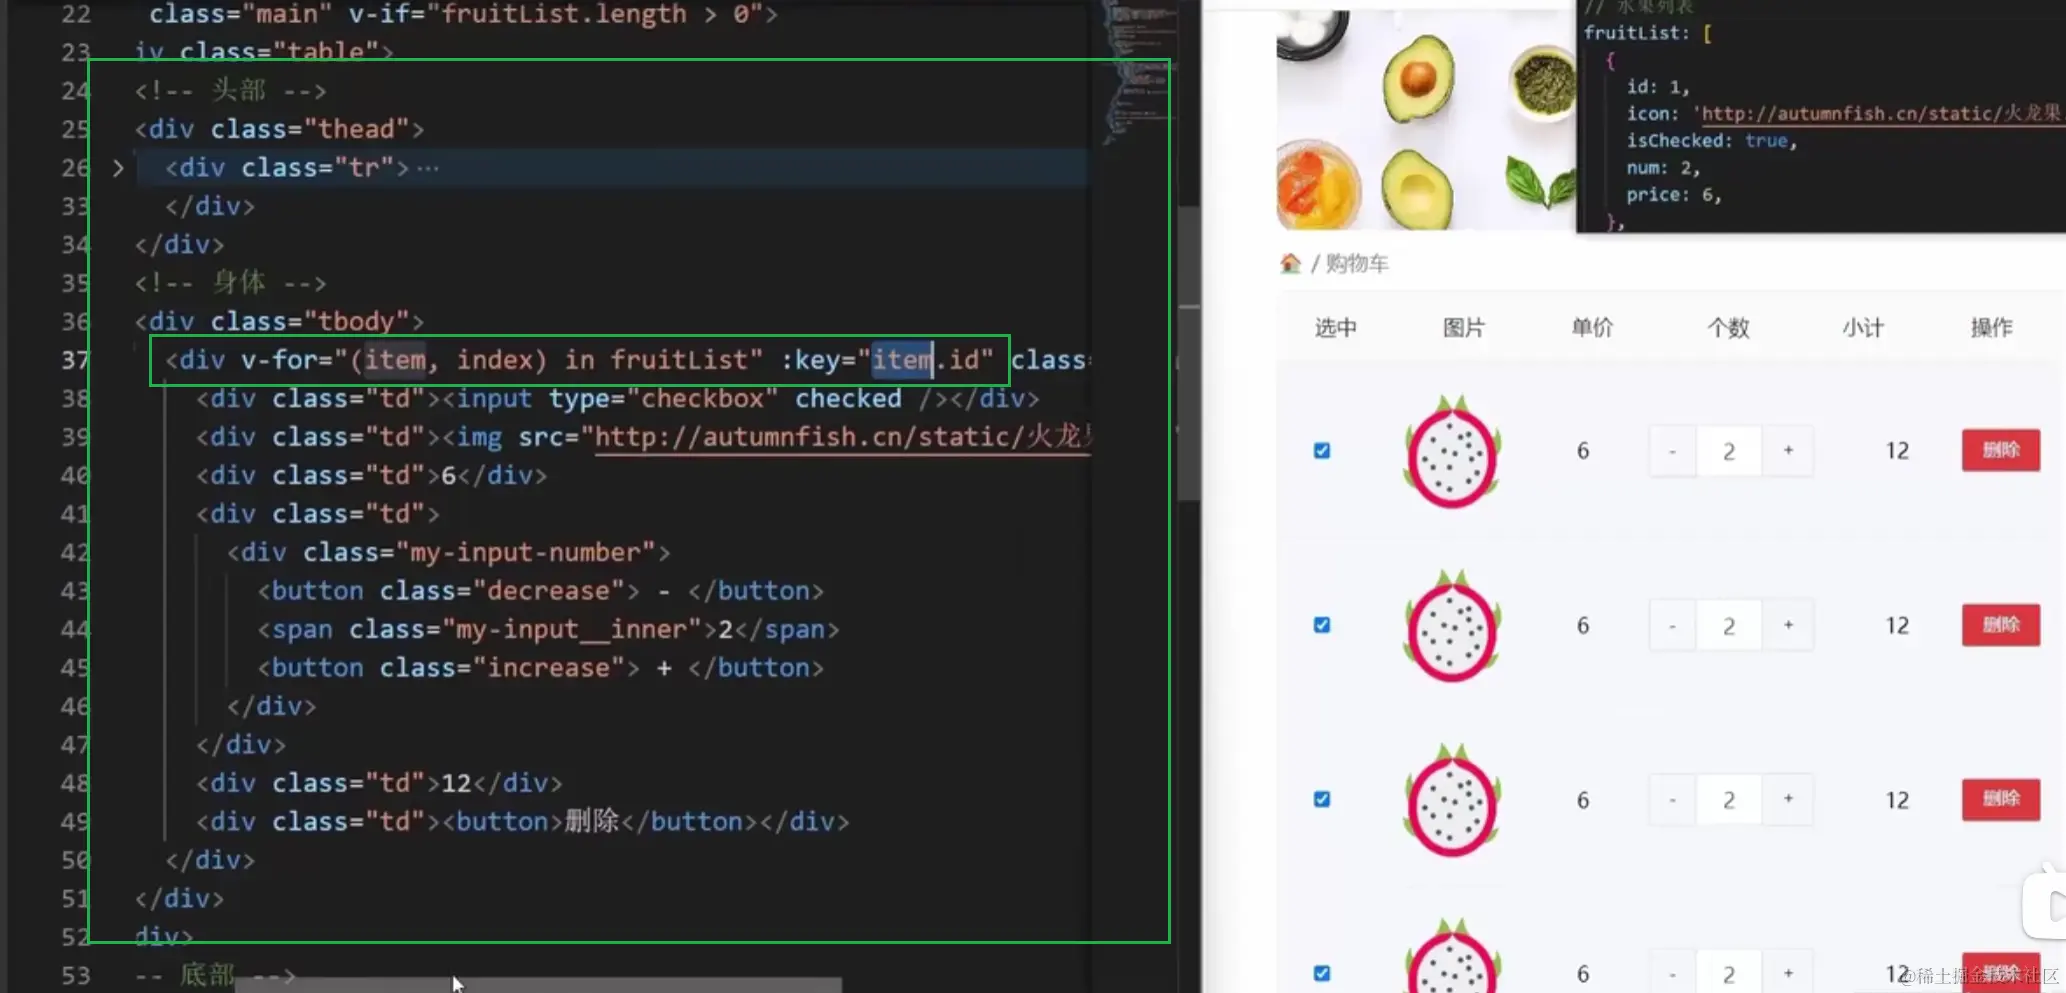Click the span class="my-input__inner" code line
Screen dimensions: 2066x993
click(x=548, y=629)
